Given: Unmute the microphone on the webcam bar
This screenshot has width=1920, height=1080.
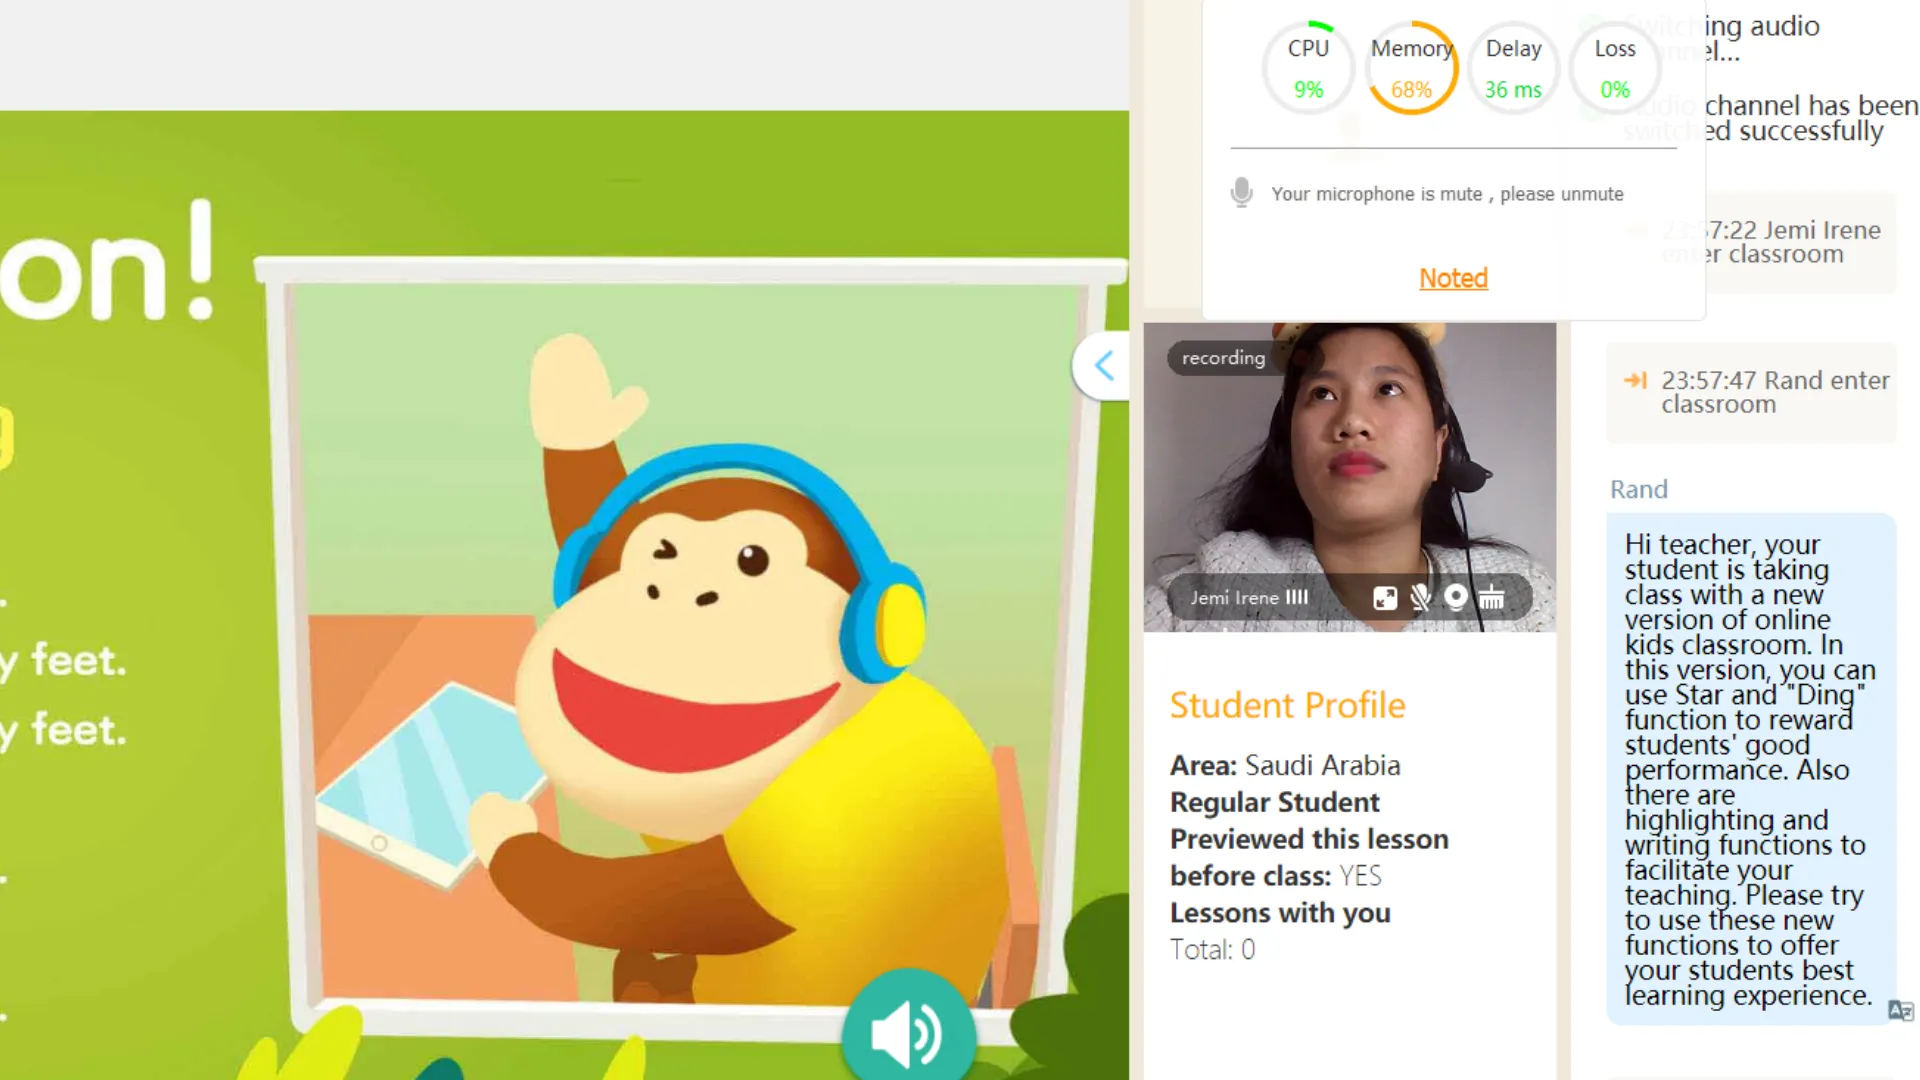Looking at the screenshot, I should pyautogui.click(x=1420, y=598).
